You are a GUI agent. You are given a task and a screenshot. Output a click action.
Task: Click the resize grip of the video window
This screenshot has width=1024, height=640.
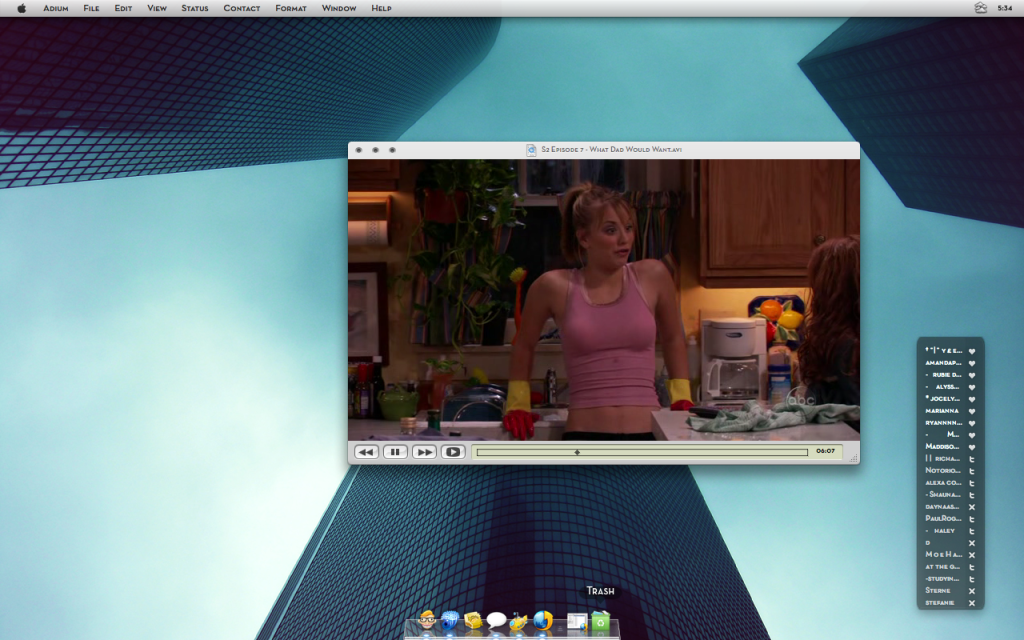pos(853,458)
